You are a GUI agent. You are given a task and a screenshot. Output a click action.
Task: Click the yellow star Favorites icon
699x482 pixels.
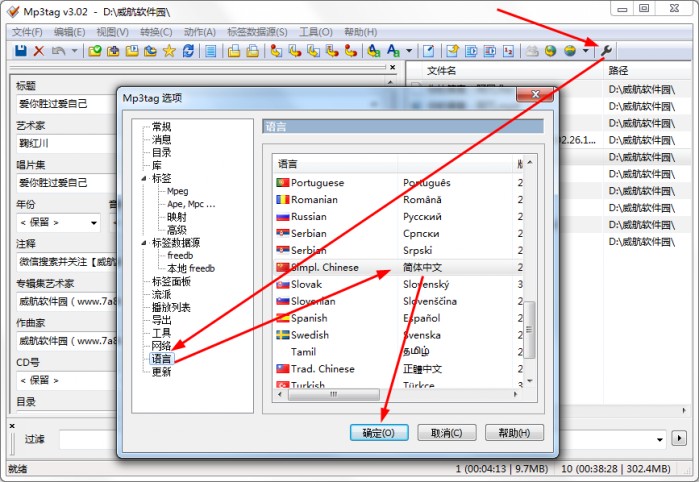click(x=169, y=51)
